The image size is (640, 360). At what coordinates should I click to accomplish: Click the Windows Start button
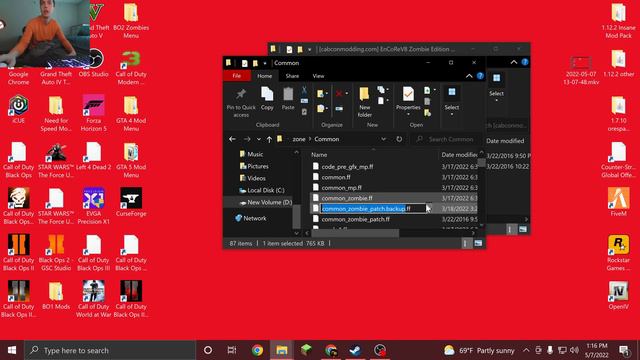12,350
